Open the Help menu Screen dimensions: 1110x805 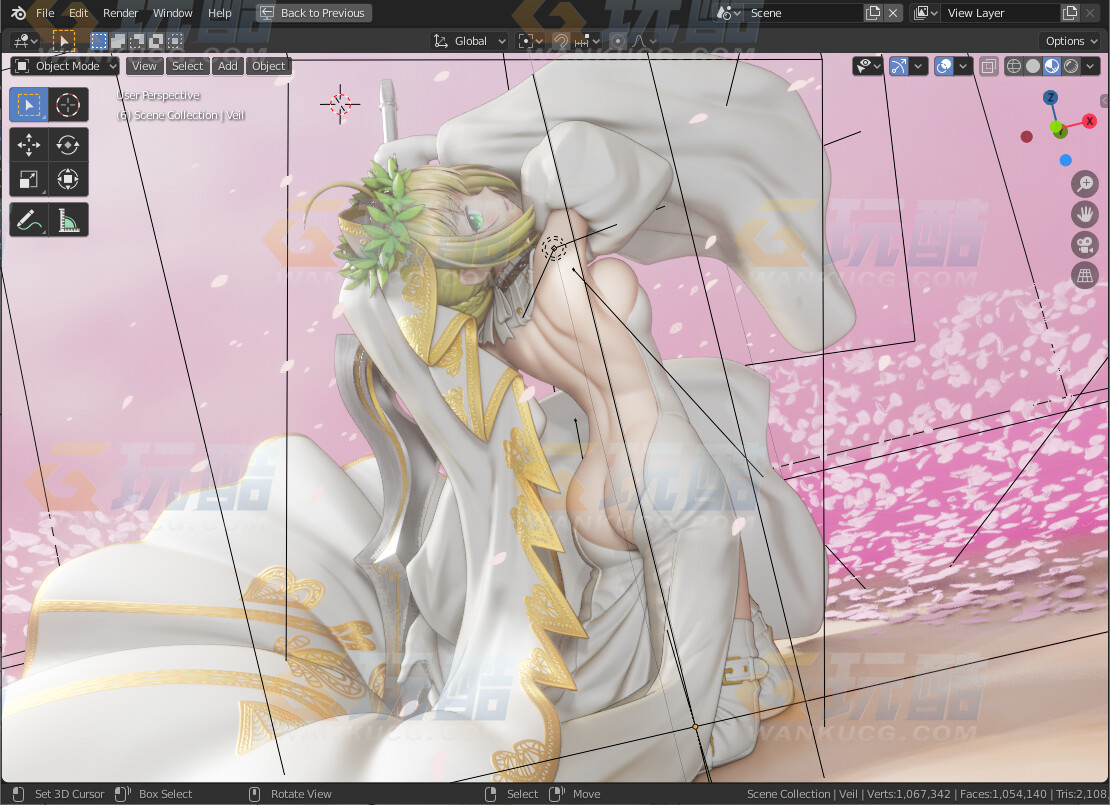(x=219, y=13)
